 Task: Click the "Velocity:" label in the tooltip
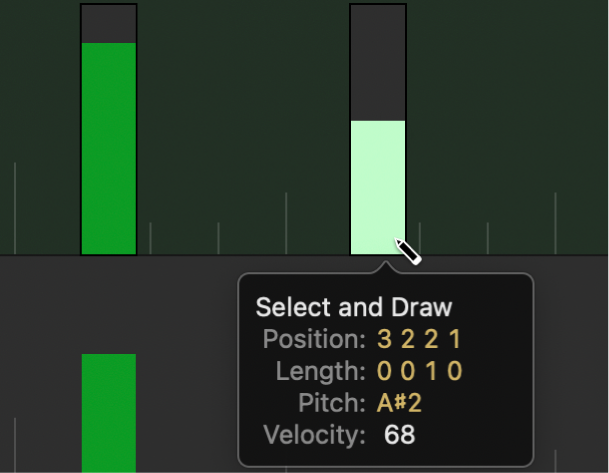pyautogui.click(x=314, y=435)
